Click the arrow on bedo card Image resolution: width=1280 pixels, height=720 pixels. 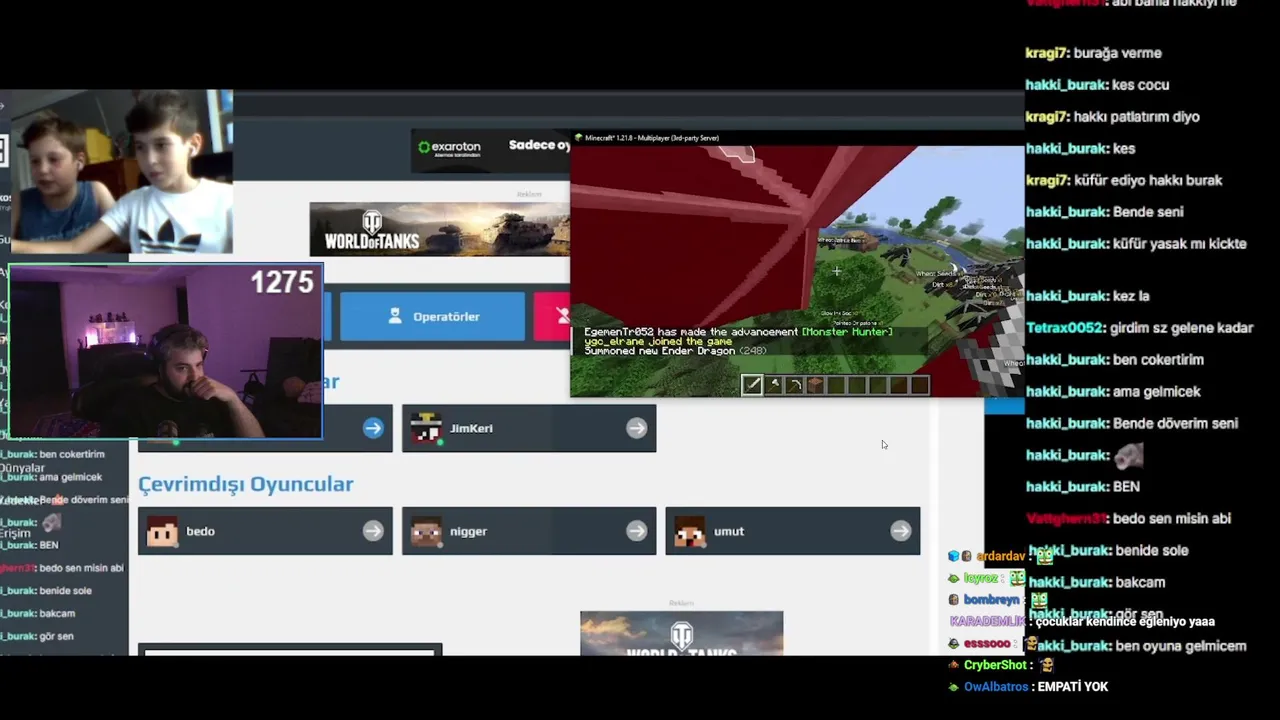[x=372, y=531]
